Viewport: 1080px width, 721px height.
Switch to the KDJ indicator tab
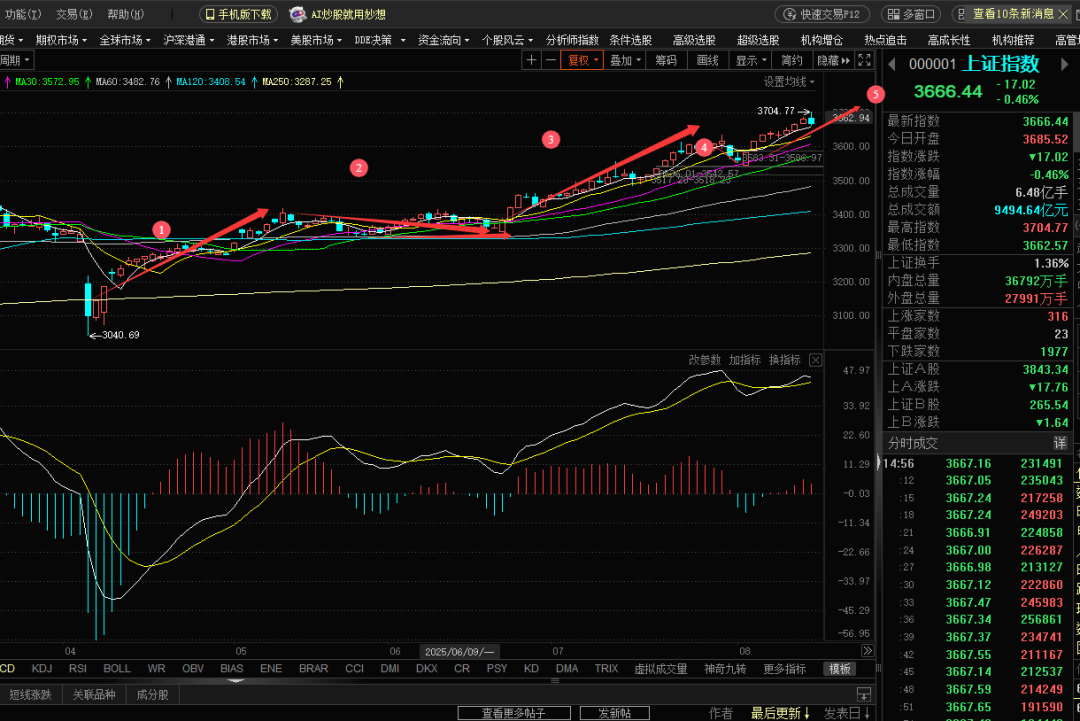42,668
